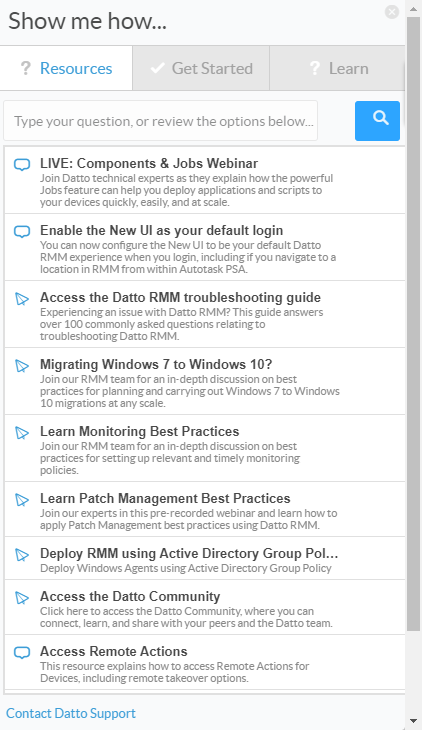Click paper plane icon beside Patch Management
This screenshot has width=422, height=730.
point(22,500)
